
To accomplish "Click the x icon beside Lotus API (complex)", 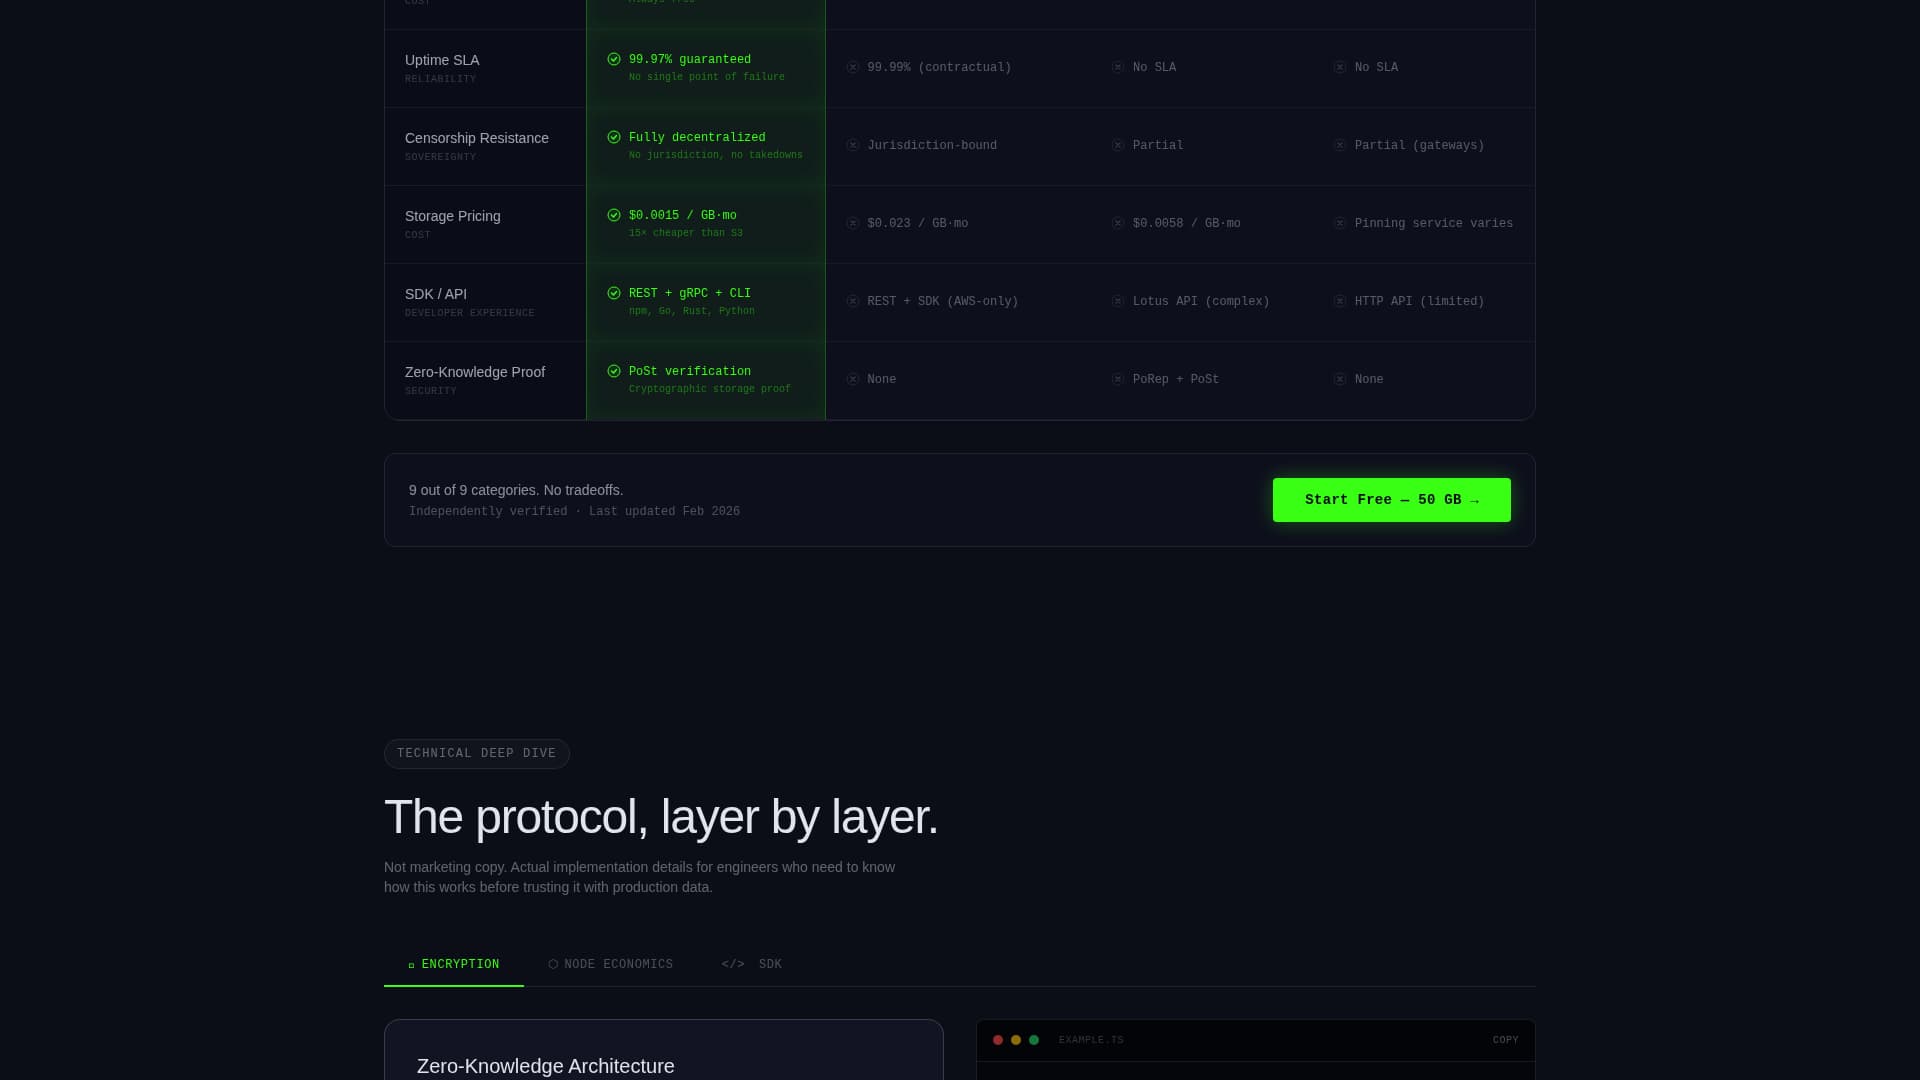I will tap(1118, 301).
